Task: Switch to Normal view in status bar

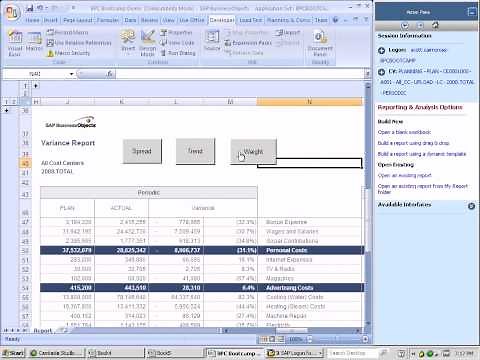Action: coord(263,339)
